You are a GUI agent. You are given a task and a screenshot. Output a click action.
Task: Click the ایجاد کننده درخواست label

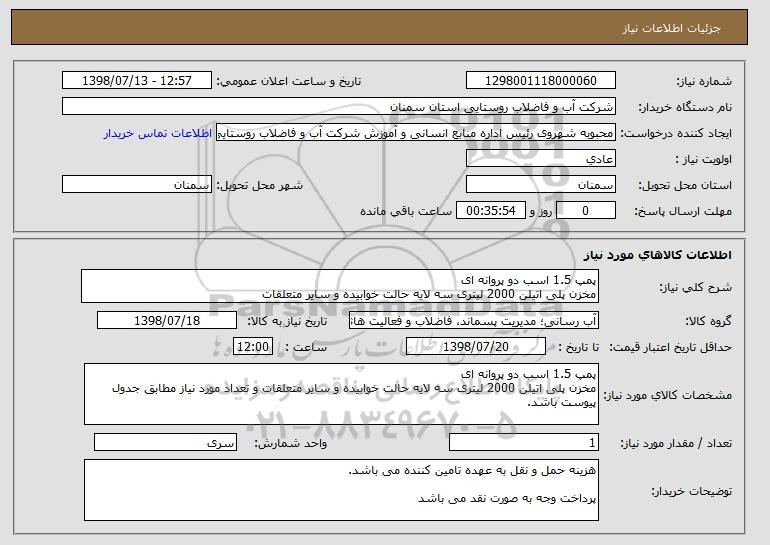[676, 133]
